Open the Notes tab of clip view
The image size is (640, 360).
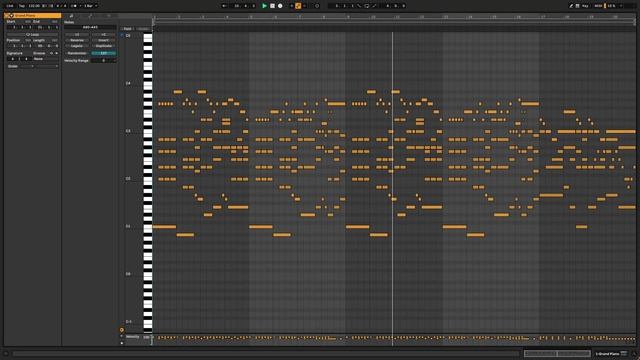pos(71,16)
